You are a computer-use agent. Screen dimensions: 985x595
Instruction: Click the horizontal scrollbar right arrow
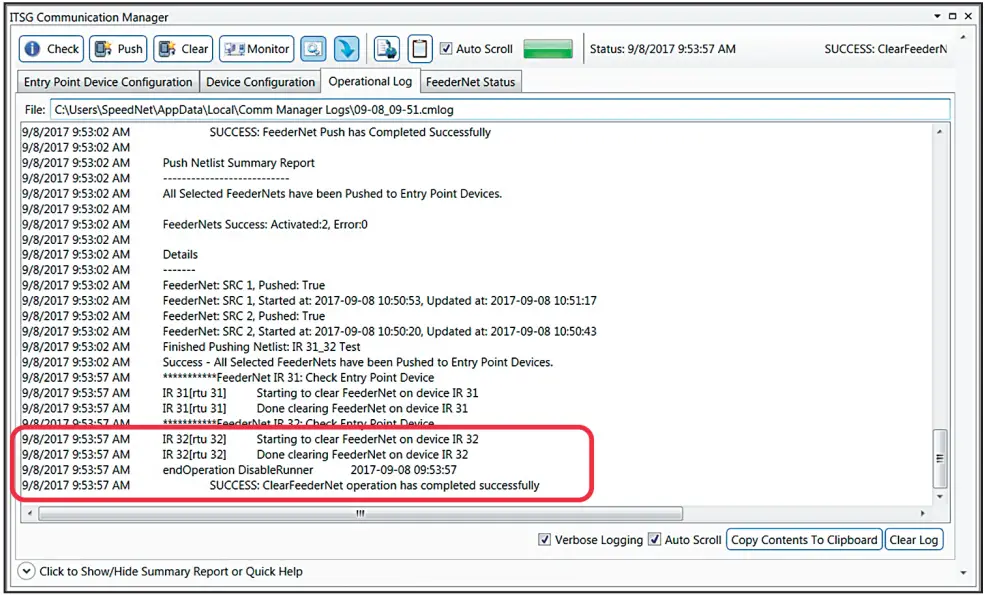[923, 513]
